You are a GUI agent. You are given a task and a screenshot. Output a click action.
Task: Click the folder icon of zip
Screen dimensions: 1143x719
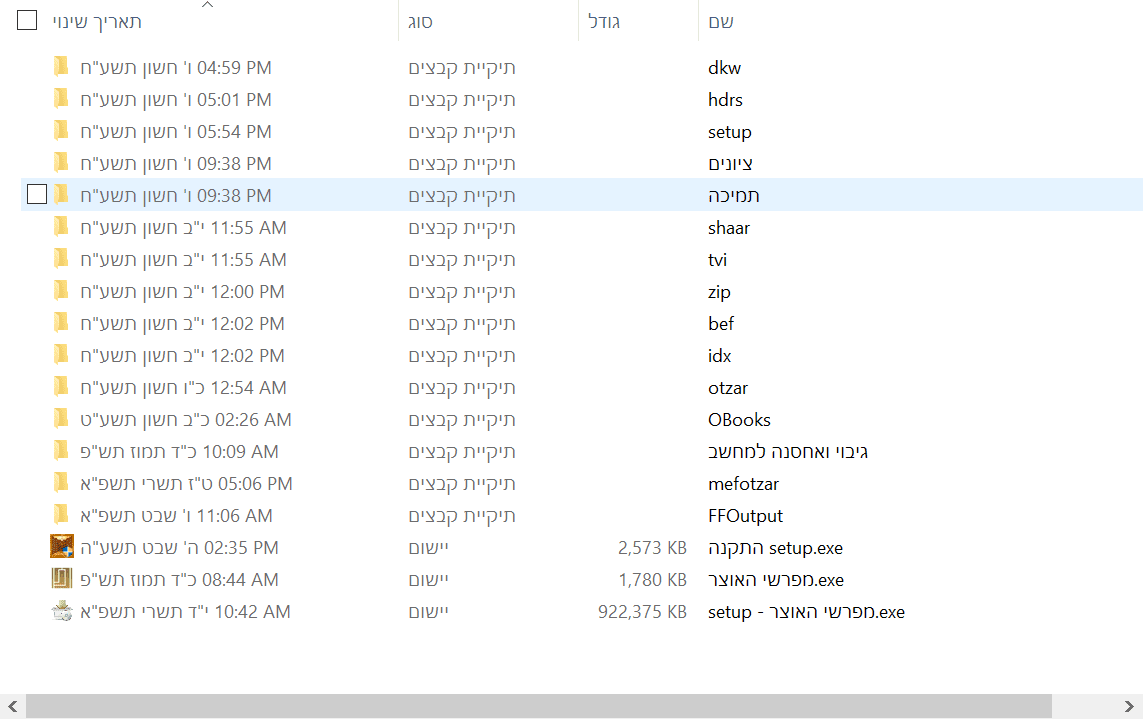coord(61,292)
